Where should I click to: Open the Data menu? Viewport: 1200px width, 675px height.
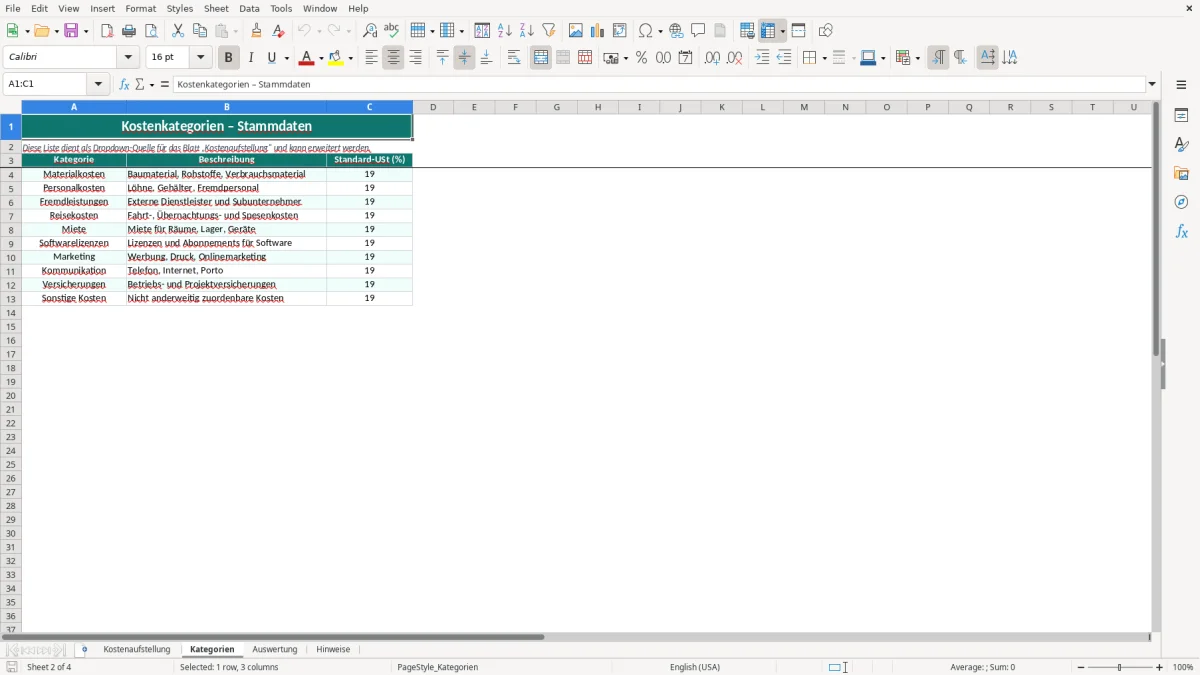(x=249, y=8)
